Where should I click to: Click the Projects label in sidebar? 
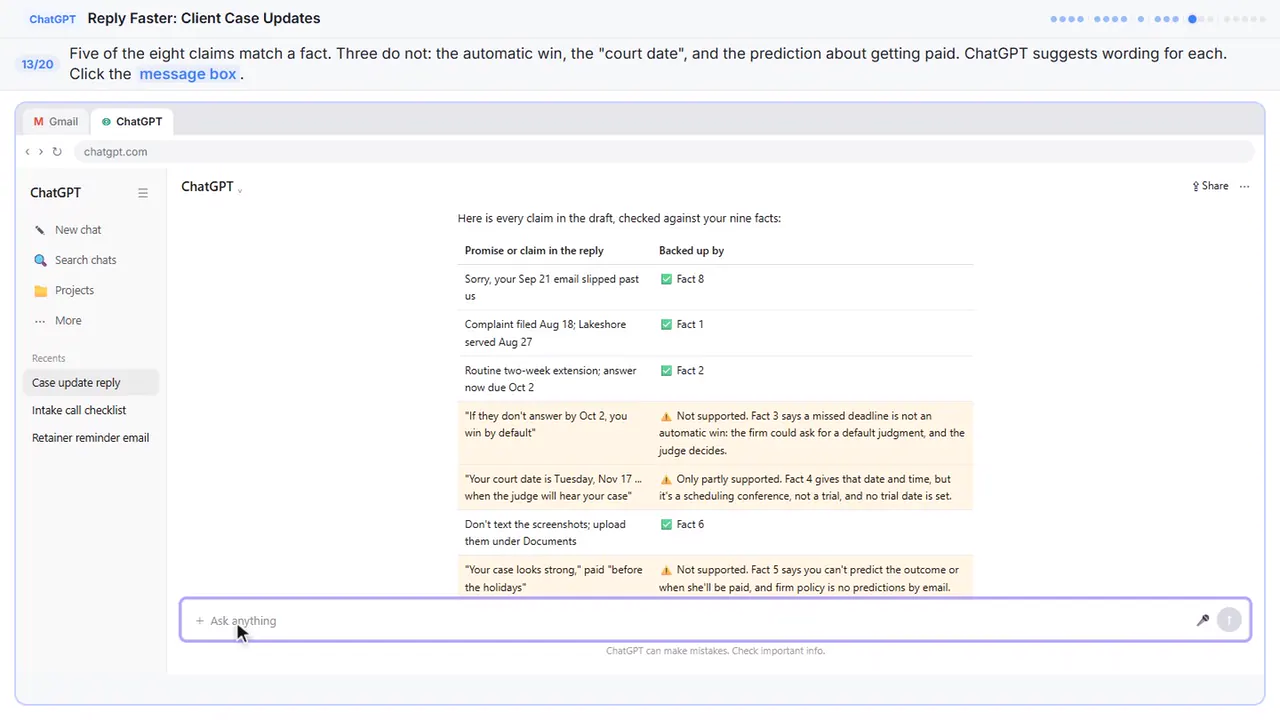pyautogui.click(x=74, y=291)
